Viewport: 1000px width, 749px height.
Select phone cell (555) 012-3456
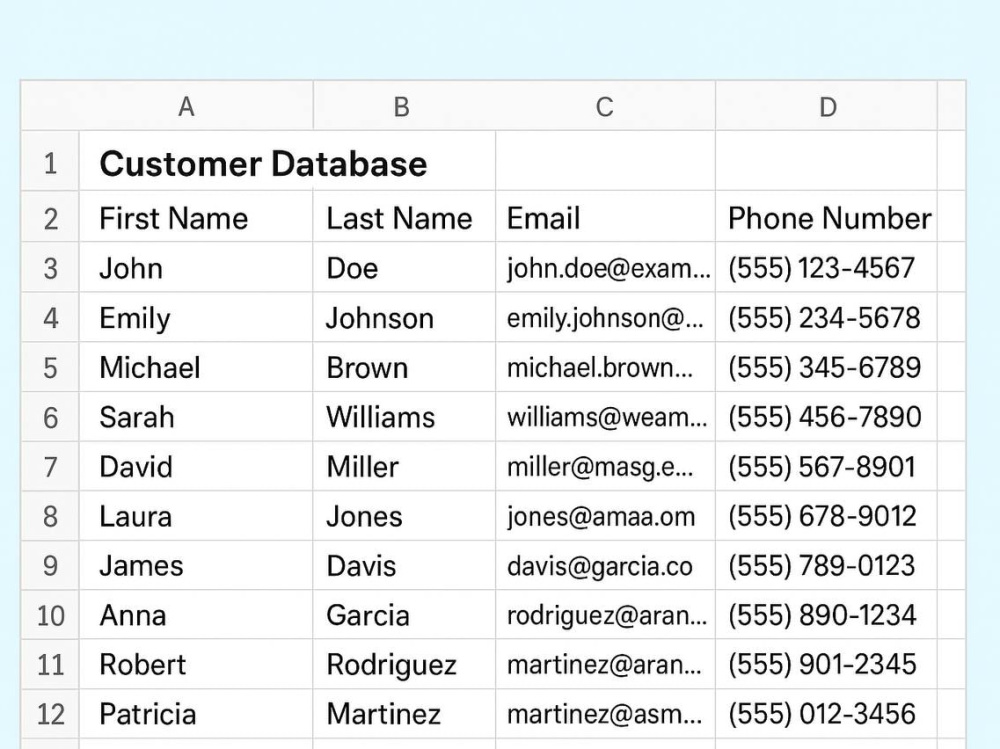click(x=827, y=713)
